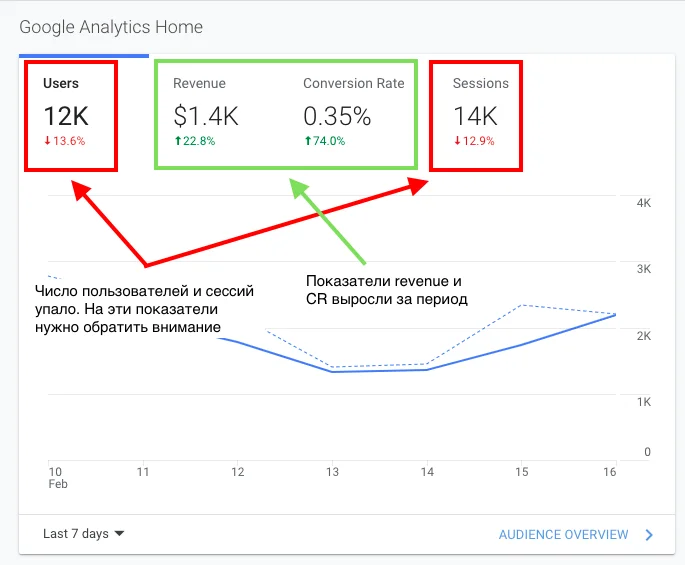Image resolution: width=685 pixels, height=565 pixels.
Task: Click the dashed line peak at 15
Action: click(522, 305)
